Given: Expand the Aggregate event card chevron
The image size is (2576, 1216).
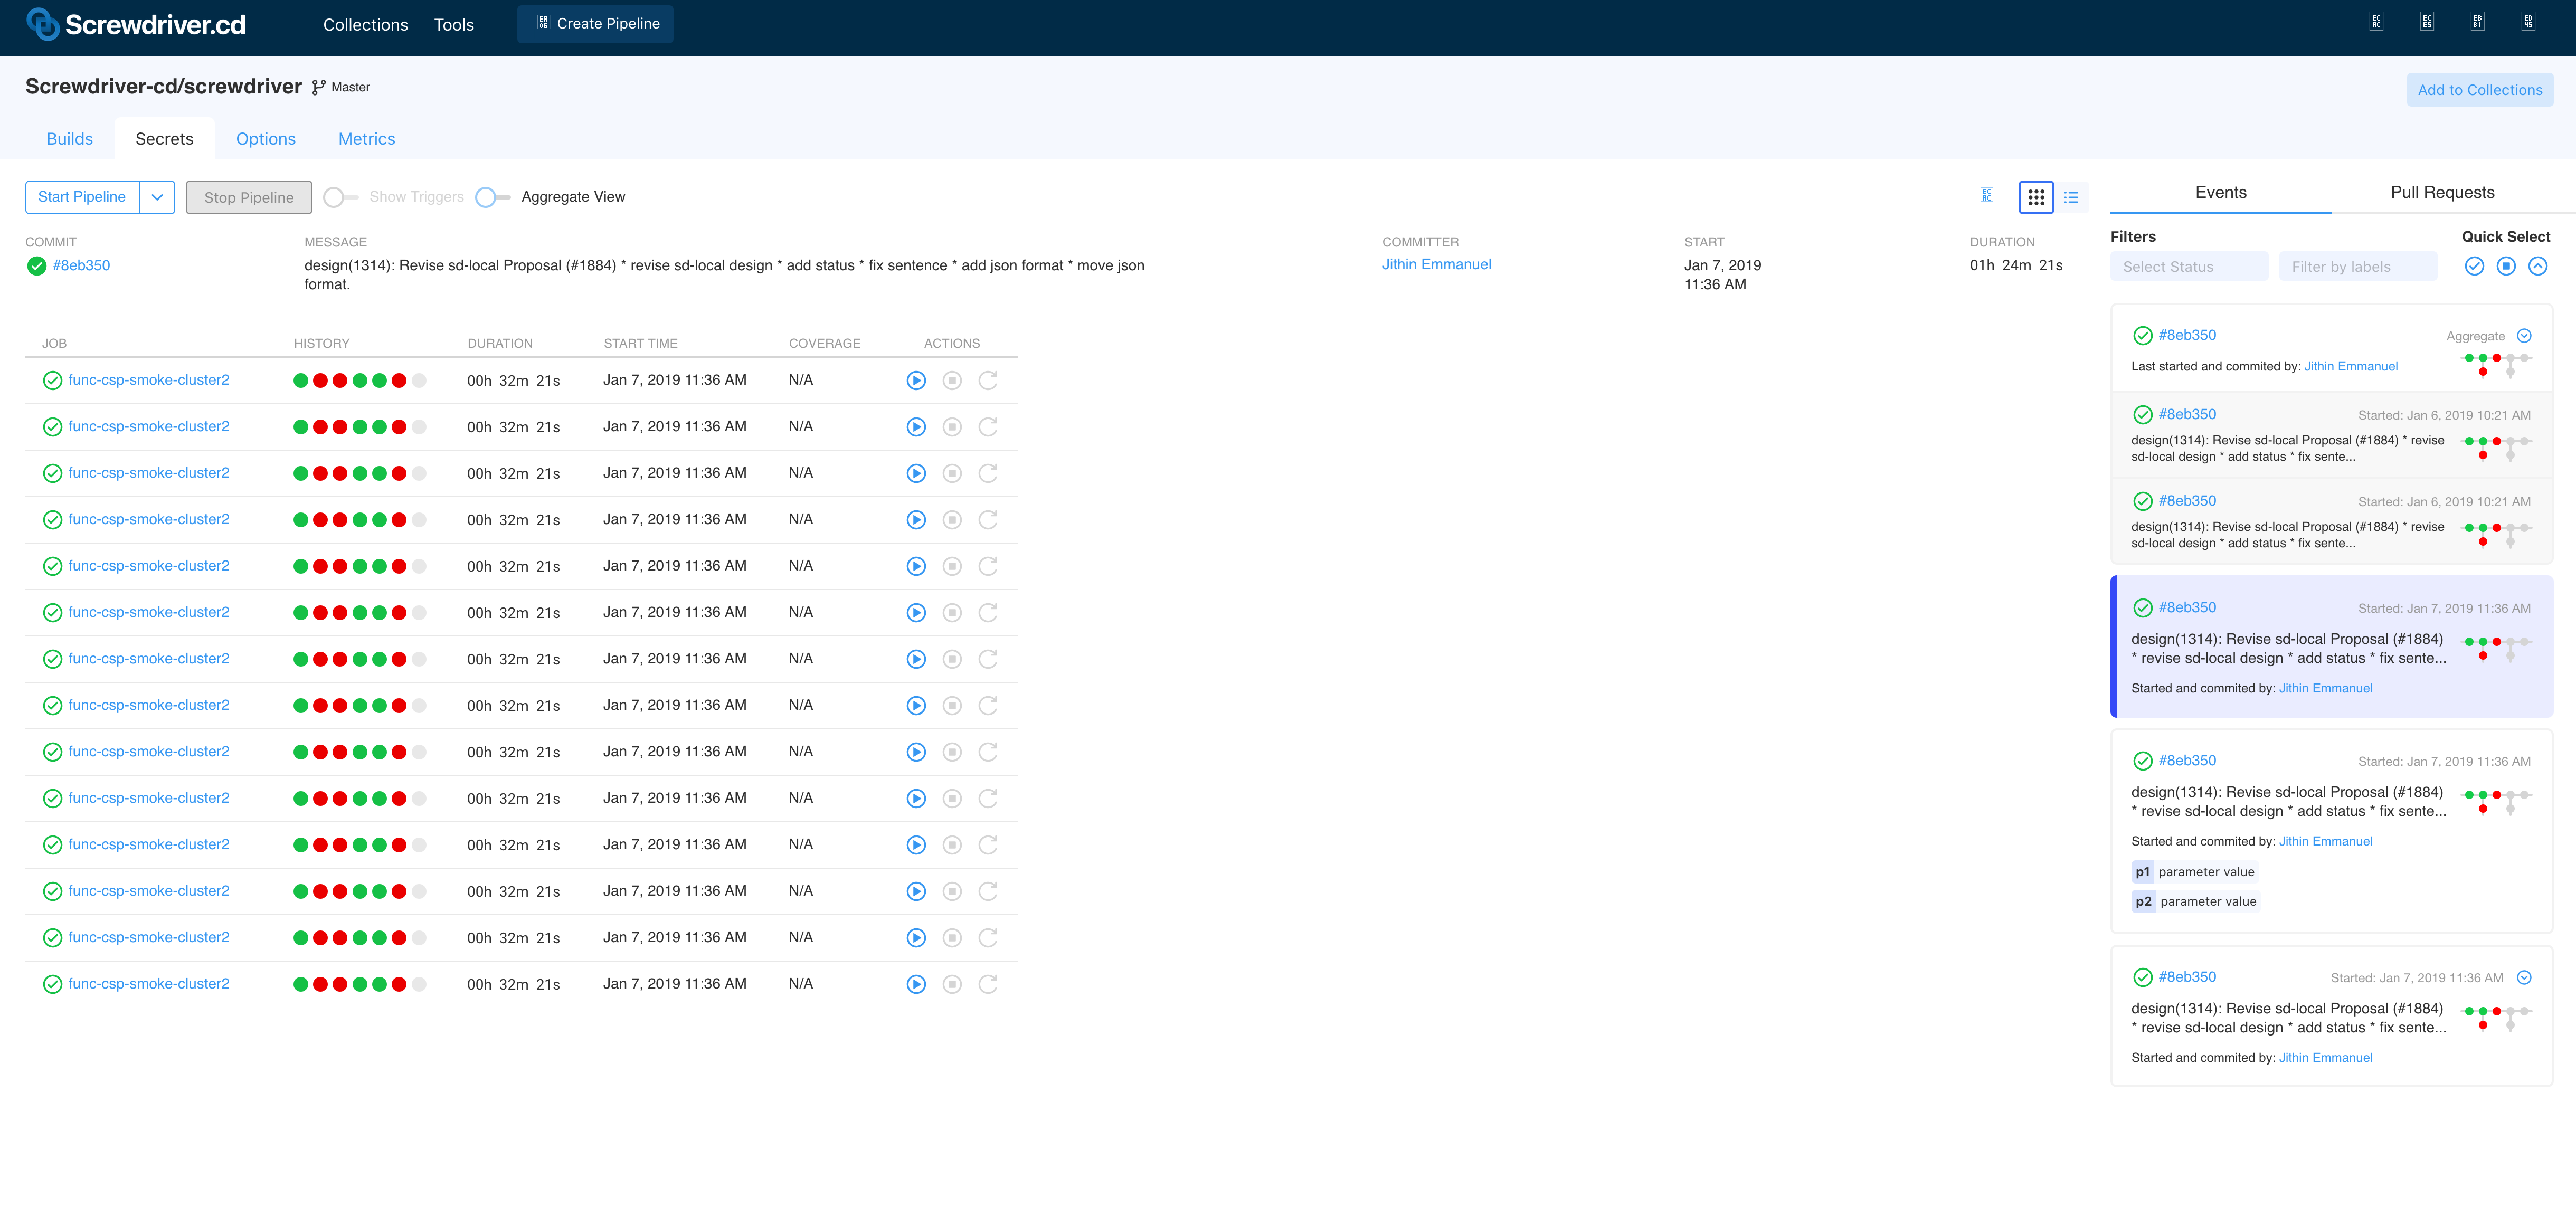Looking at the screenshot, I should pos(2524,336).
